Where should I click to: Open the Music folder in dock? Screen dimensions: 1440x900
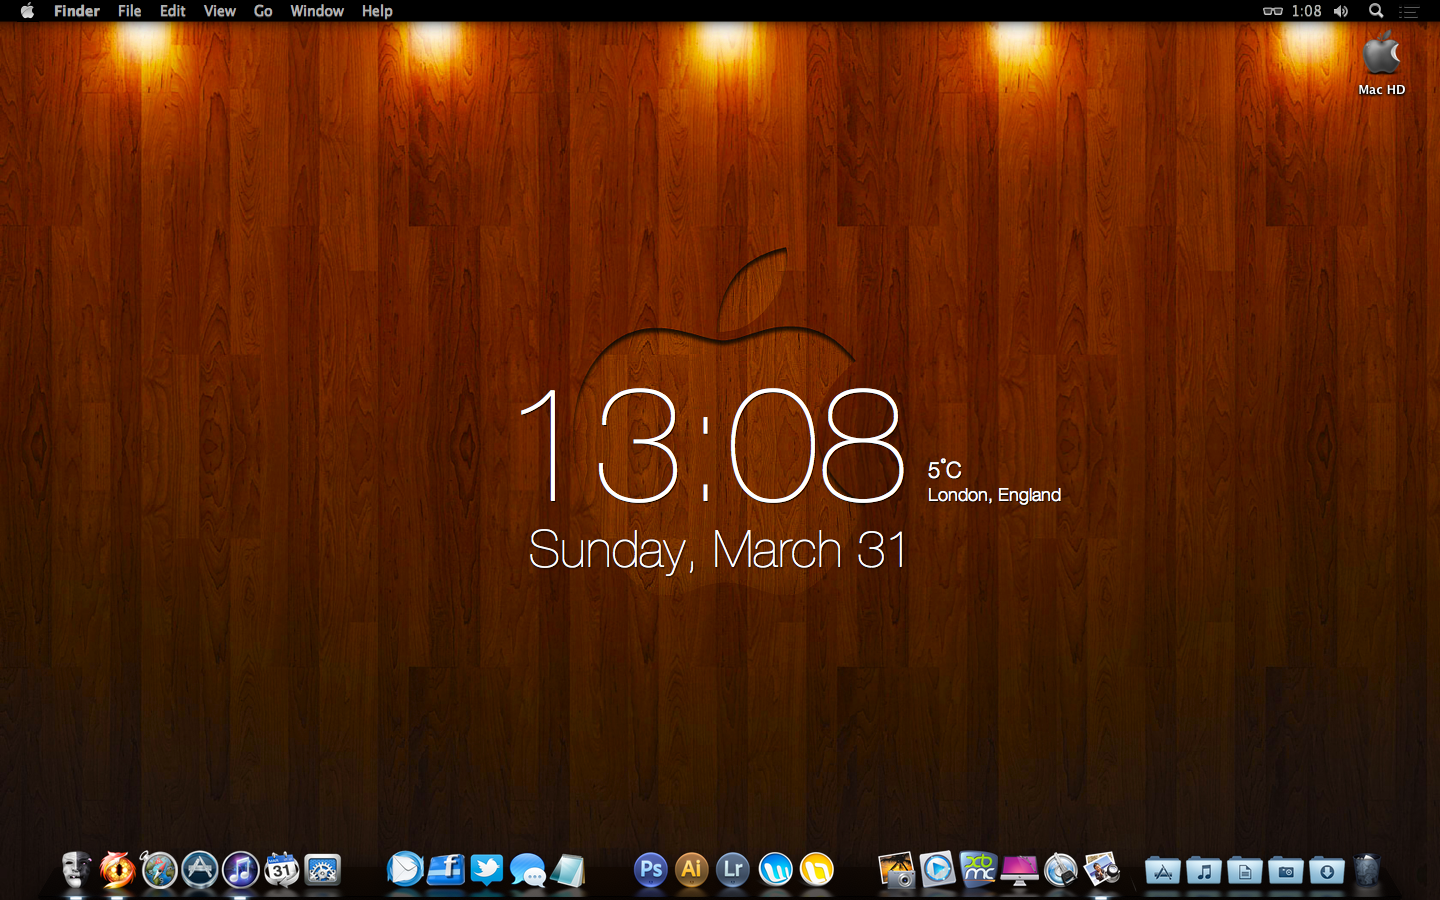tap(1204, 871)
